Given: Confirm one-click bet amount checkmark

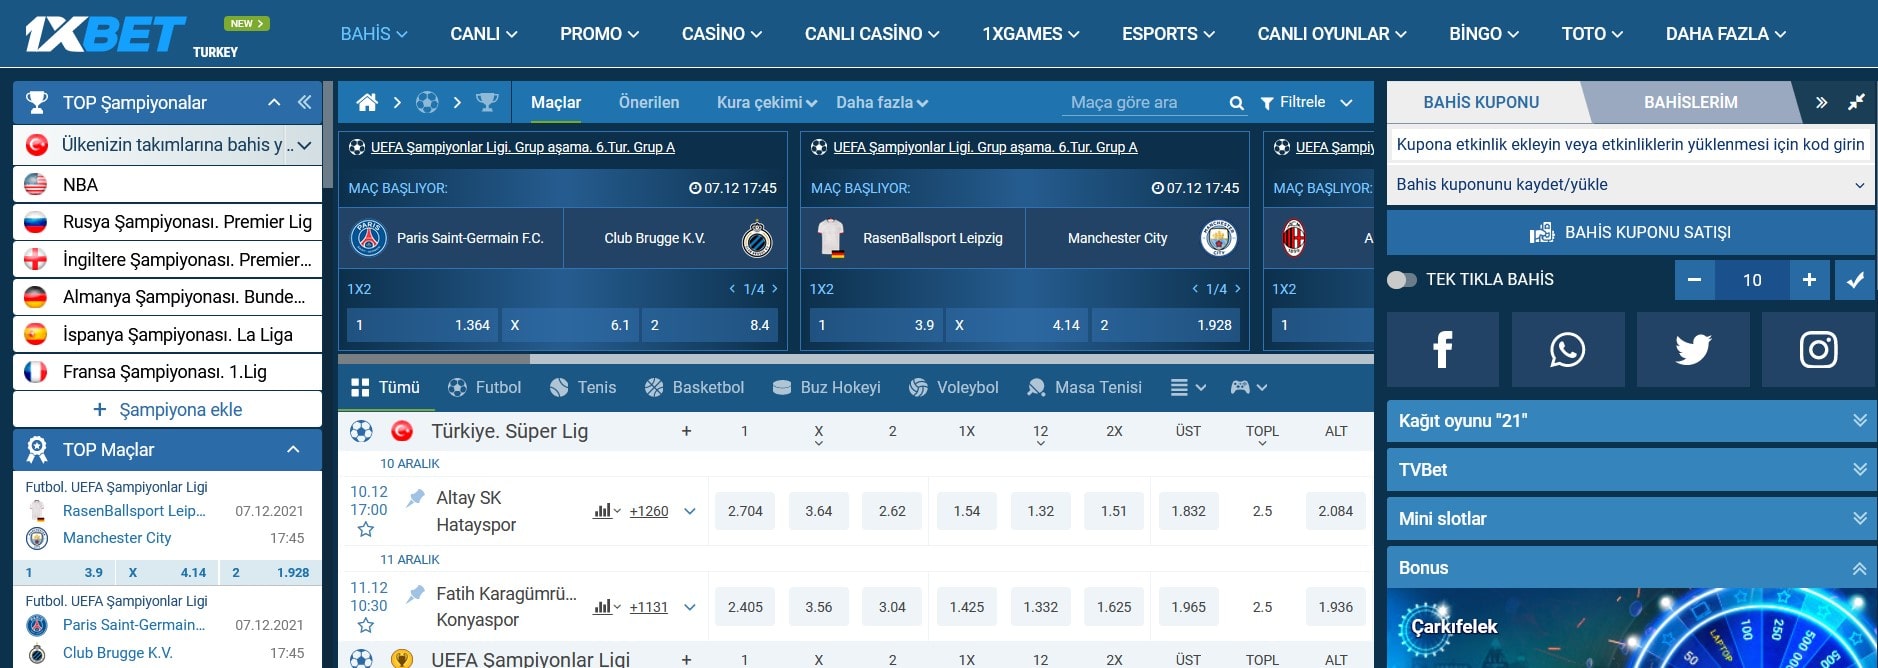Looking at the screenshot, I should tap(1855, 280).
